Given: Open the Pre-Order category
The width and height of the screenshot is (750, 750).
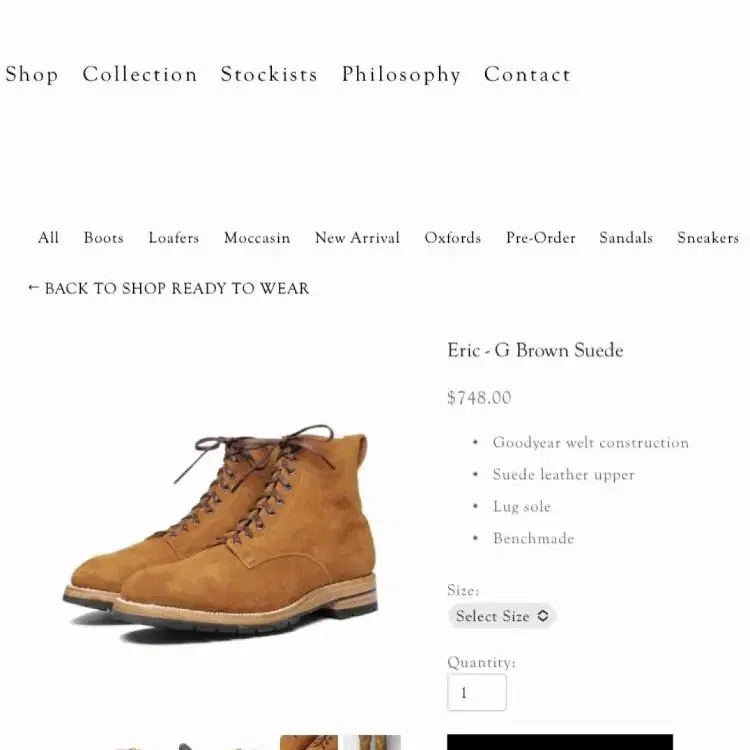Looking at the screenshot, I should click(x=540, y=238).
